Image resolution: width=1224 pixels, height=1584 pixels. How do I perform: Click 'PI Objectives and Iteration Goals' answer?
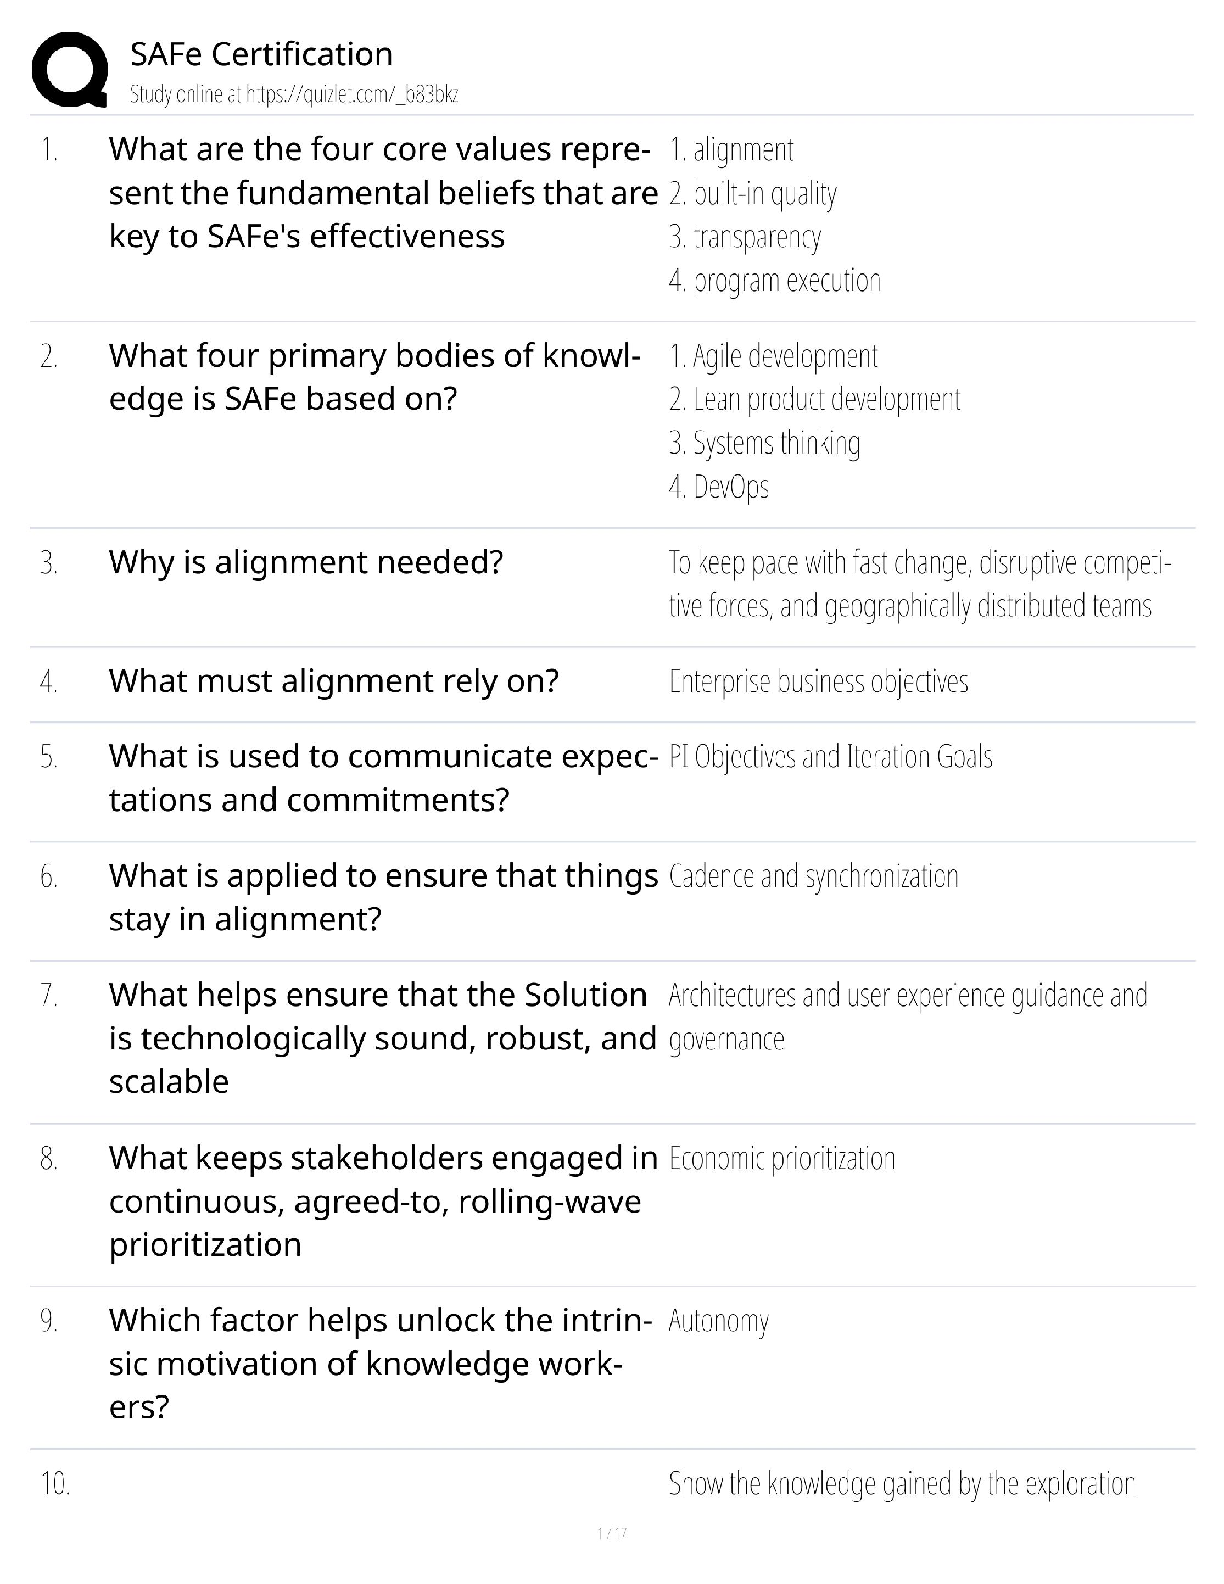tap(830, 757)
